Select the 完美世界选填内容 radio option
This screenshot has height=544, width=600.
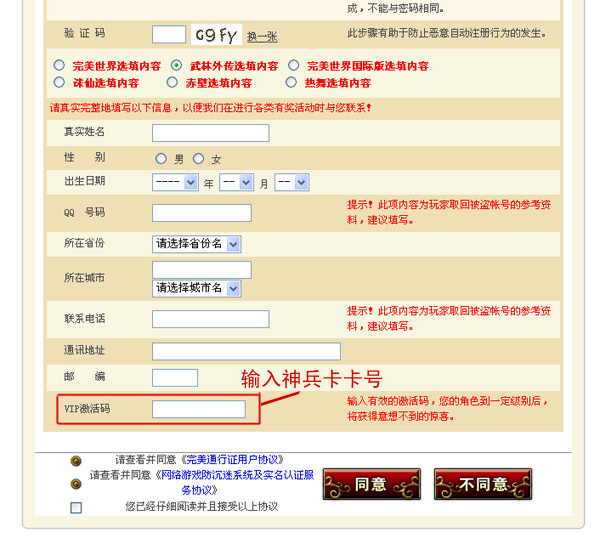click(59, 66)
